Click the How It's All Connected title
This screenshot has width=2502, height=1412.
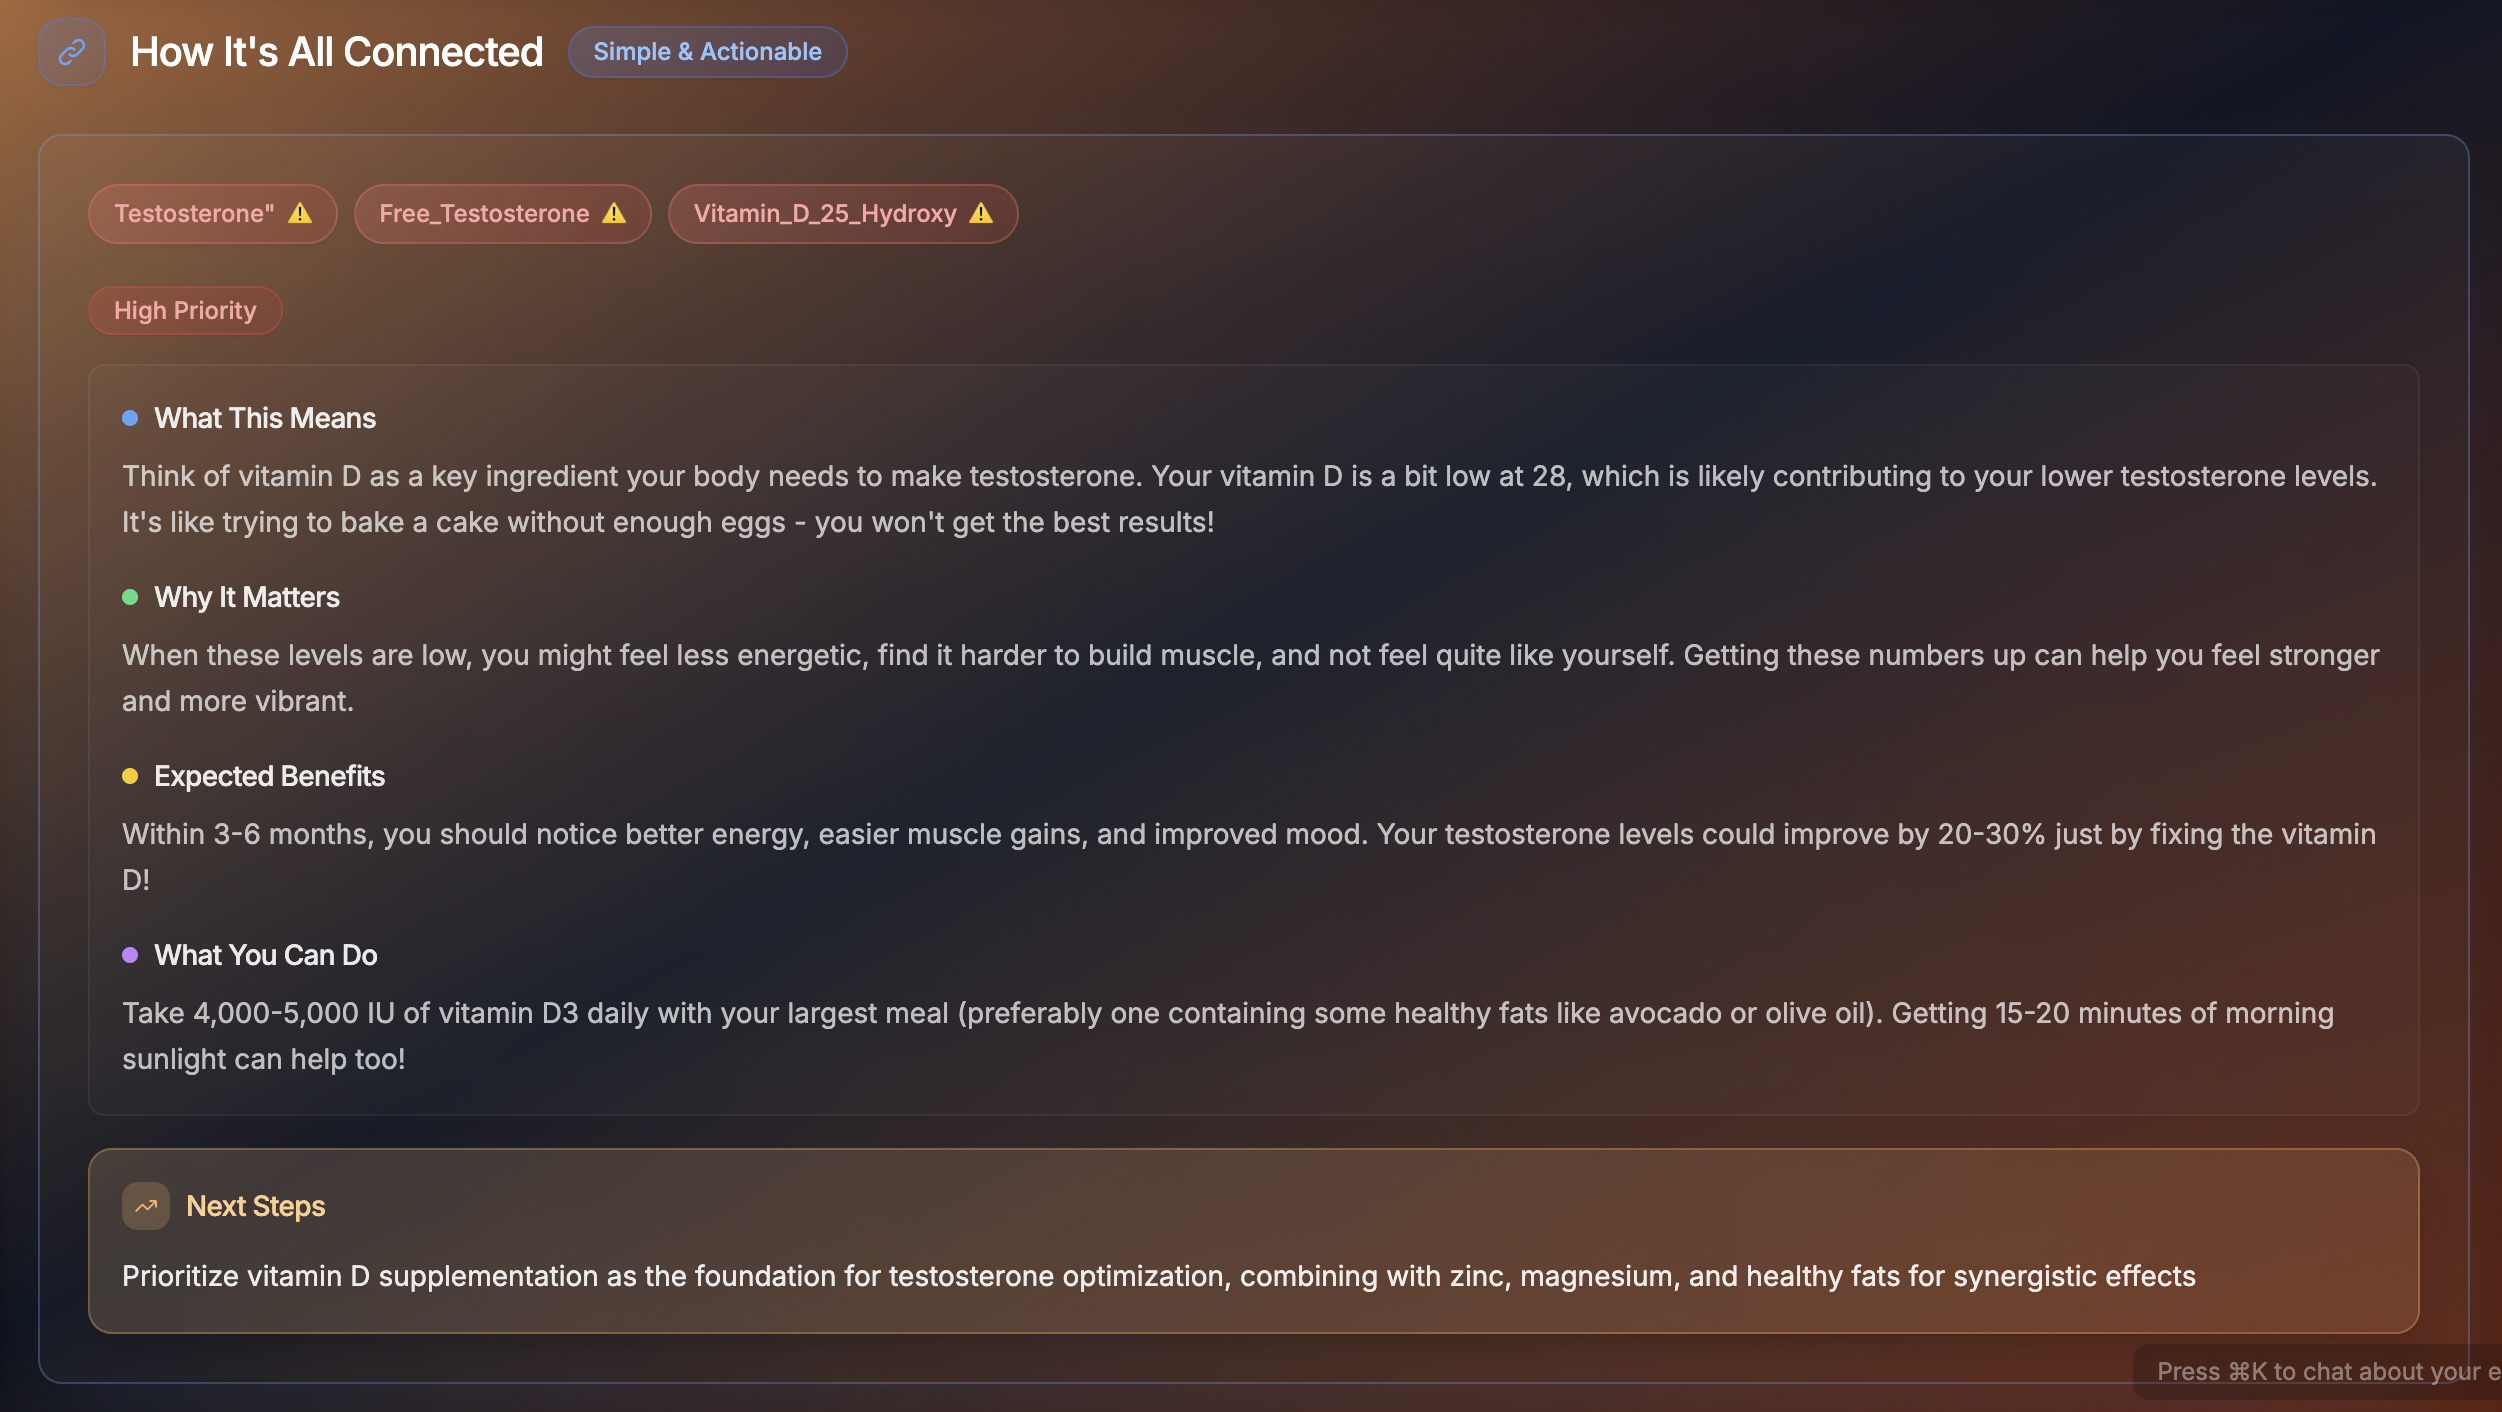pos(337,52)
